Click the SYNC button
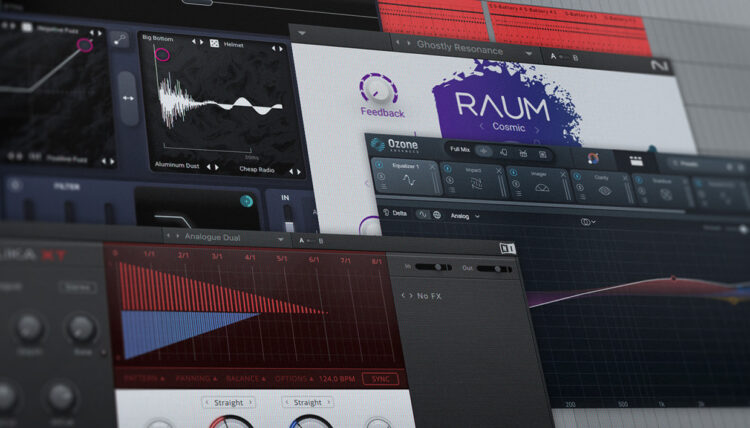The width and height of the screenshot is (750, 428). point(380,379)
